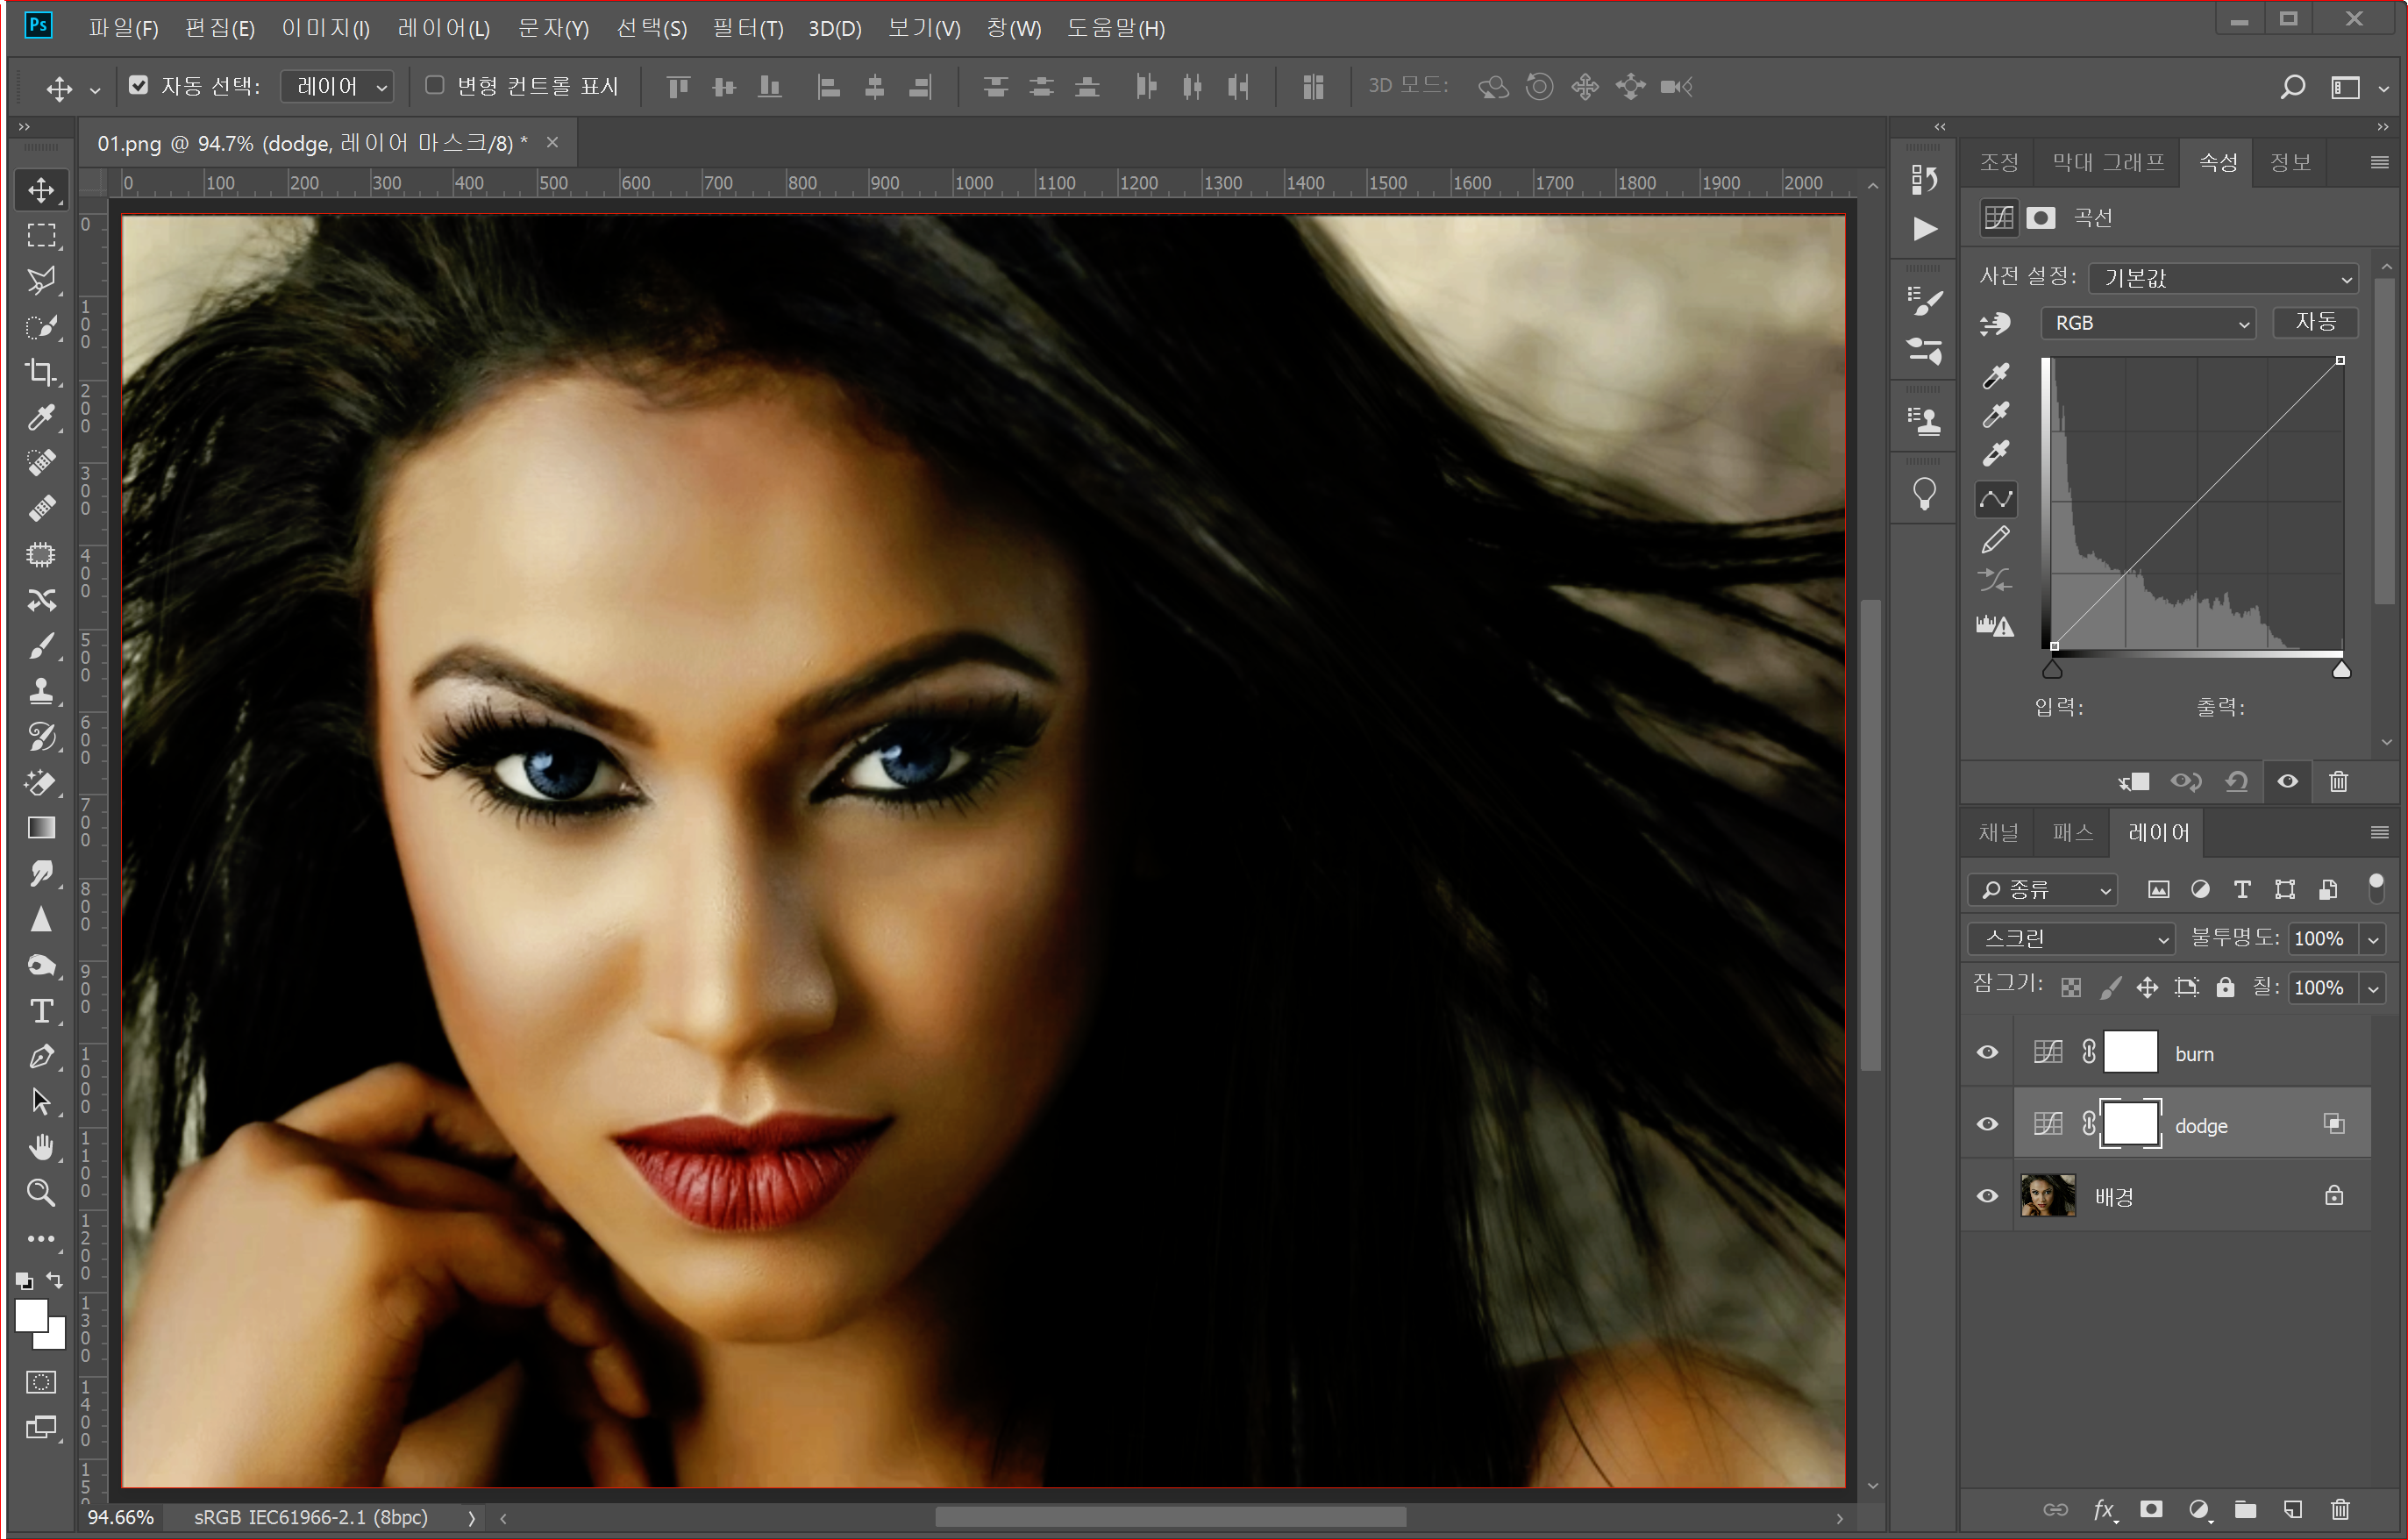2408x1540 pixels.
Task: Select the Gradient tool
Action: click(x=41, y=828)
